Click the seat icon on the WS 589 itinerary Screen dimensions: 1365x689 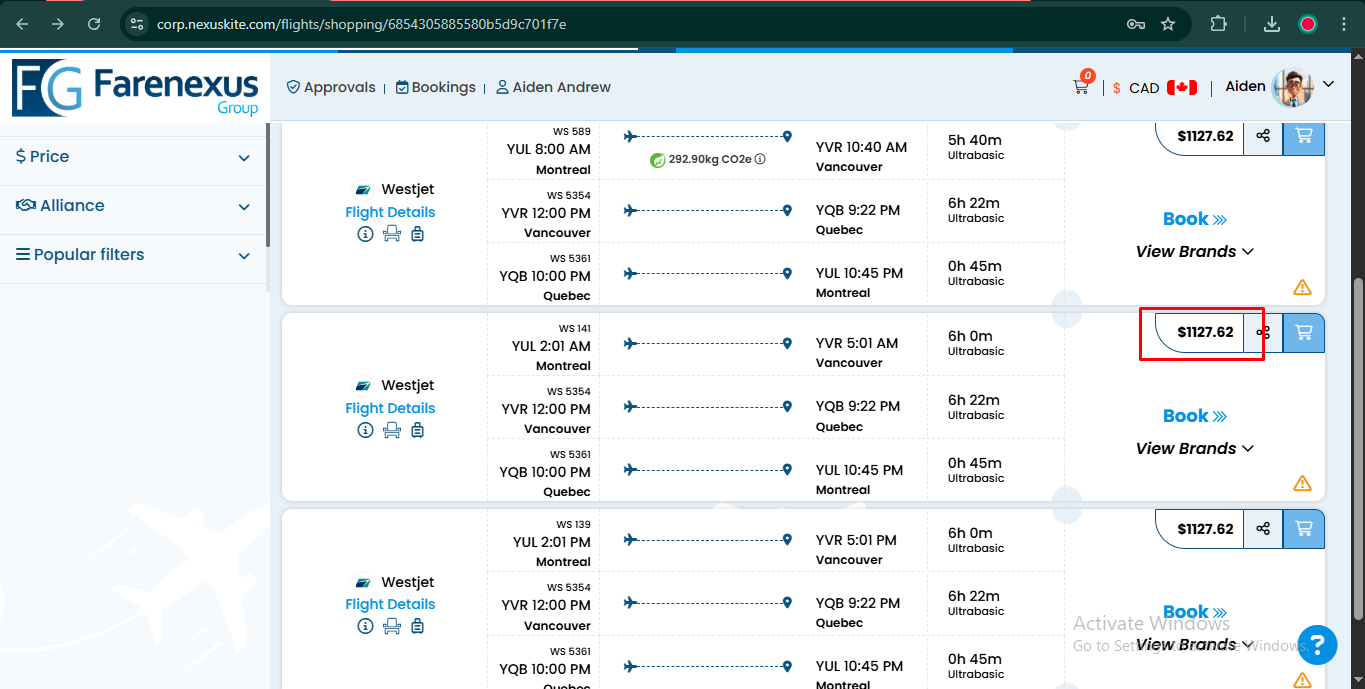(x=392, y=234)
